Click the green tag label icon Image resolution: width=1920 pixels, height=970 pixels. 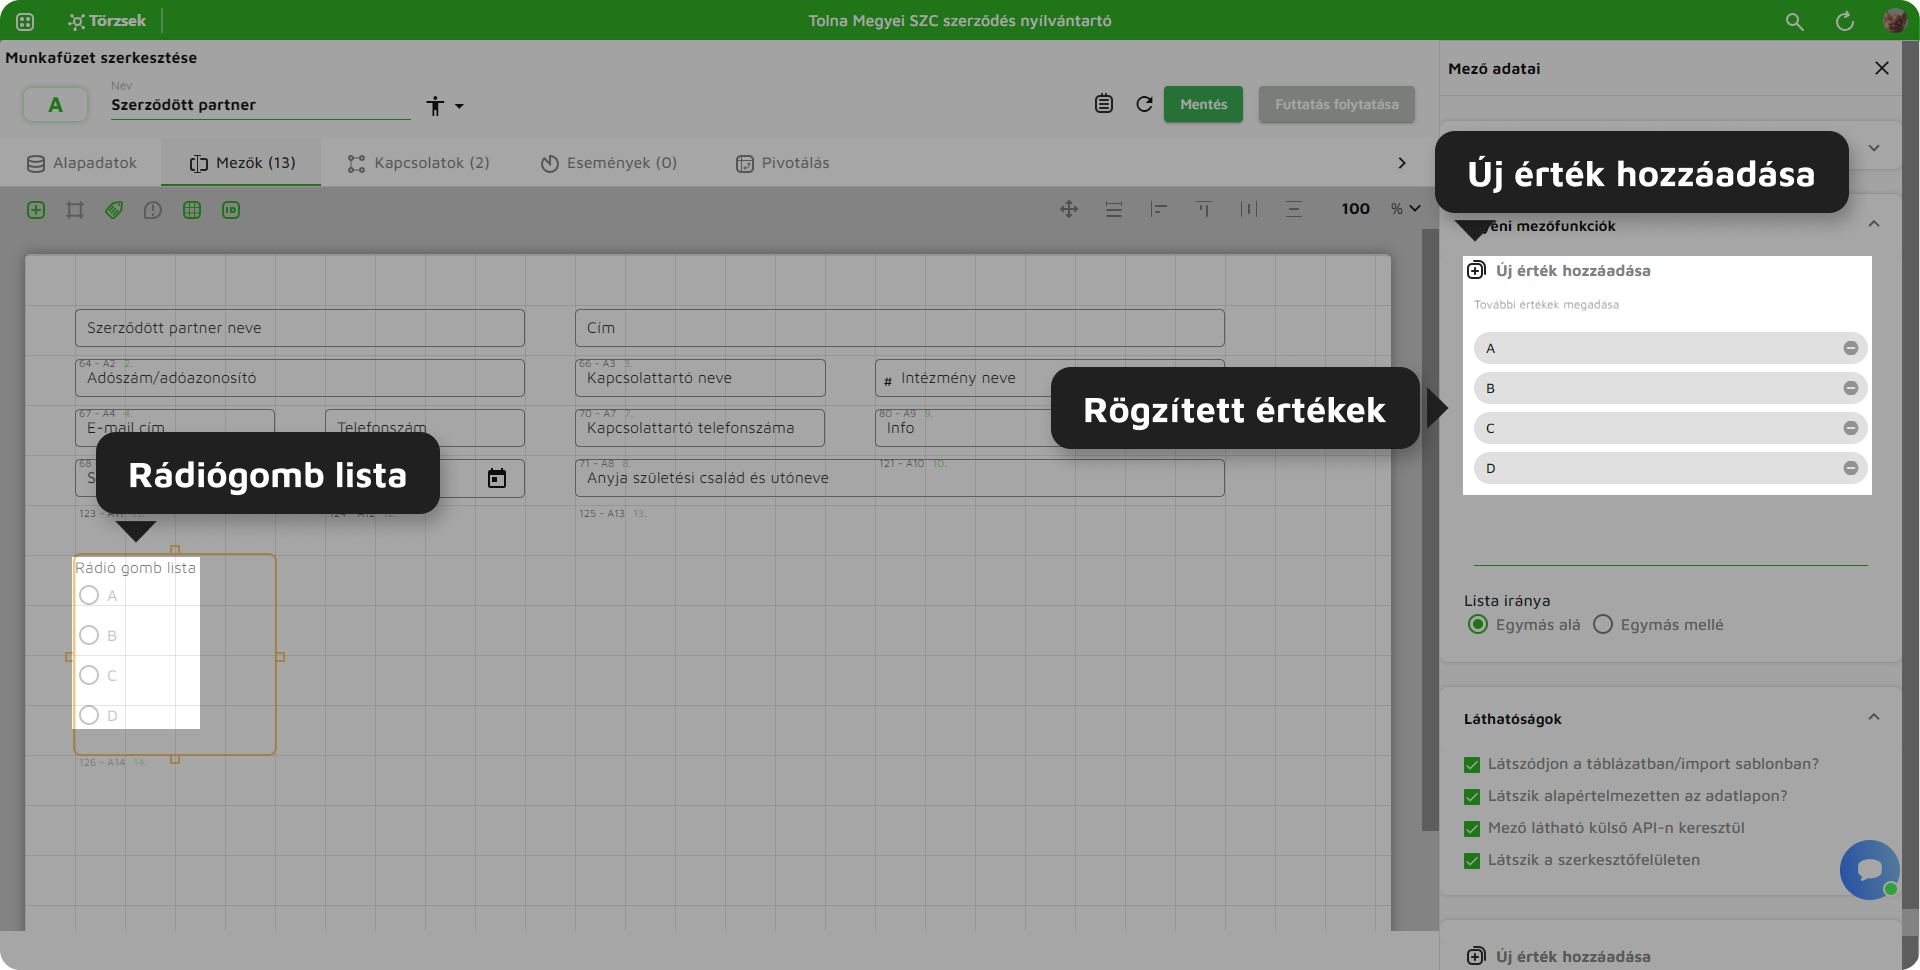pos(114,210)
